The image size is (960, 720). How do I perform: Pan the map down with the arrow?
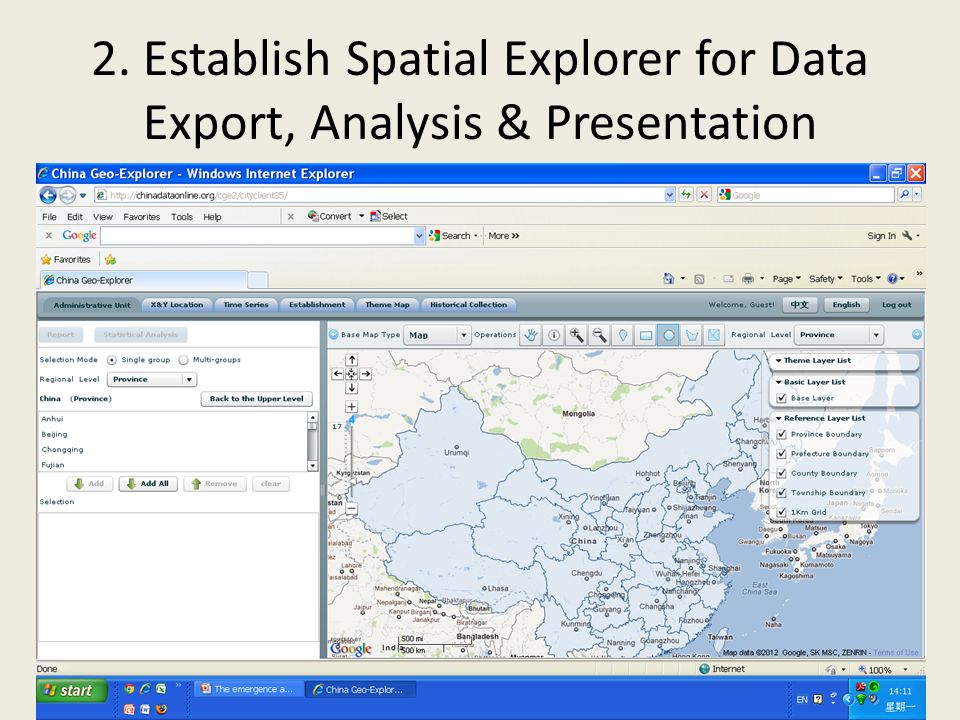351,388
